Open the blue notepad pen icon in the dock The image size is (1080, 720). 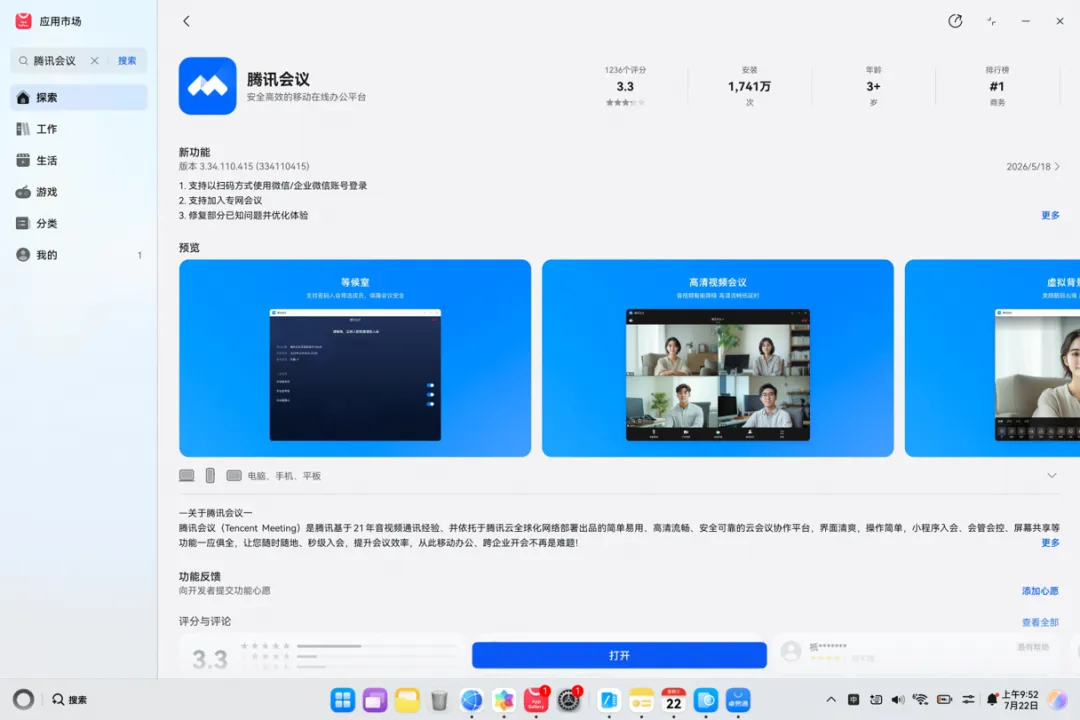tap(609, 700)
